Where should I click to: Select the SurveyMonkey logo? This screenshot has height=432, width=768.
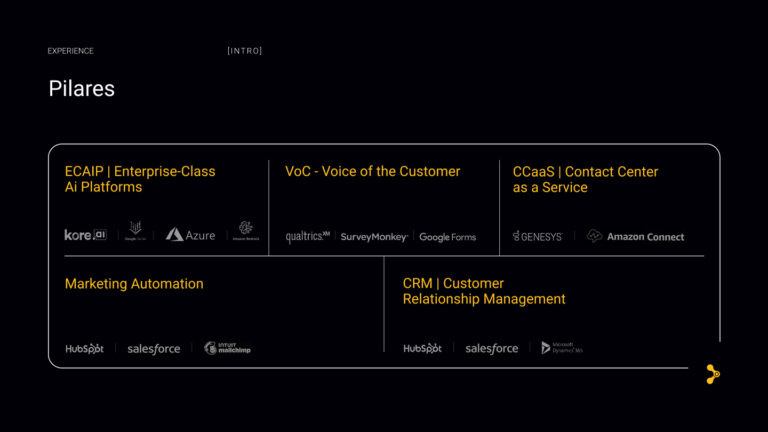[374, 237]
